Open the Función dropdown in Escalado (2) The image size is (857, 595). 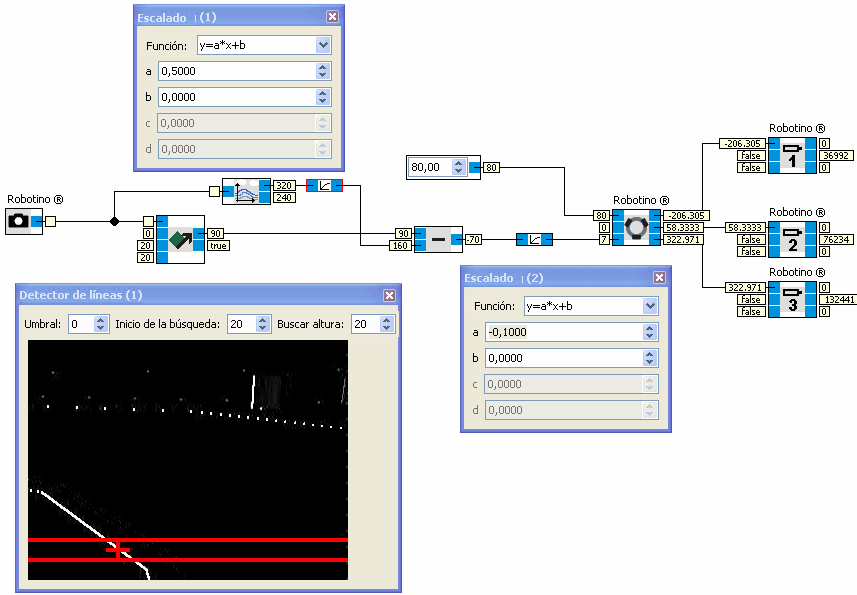(650, 305)
